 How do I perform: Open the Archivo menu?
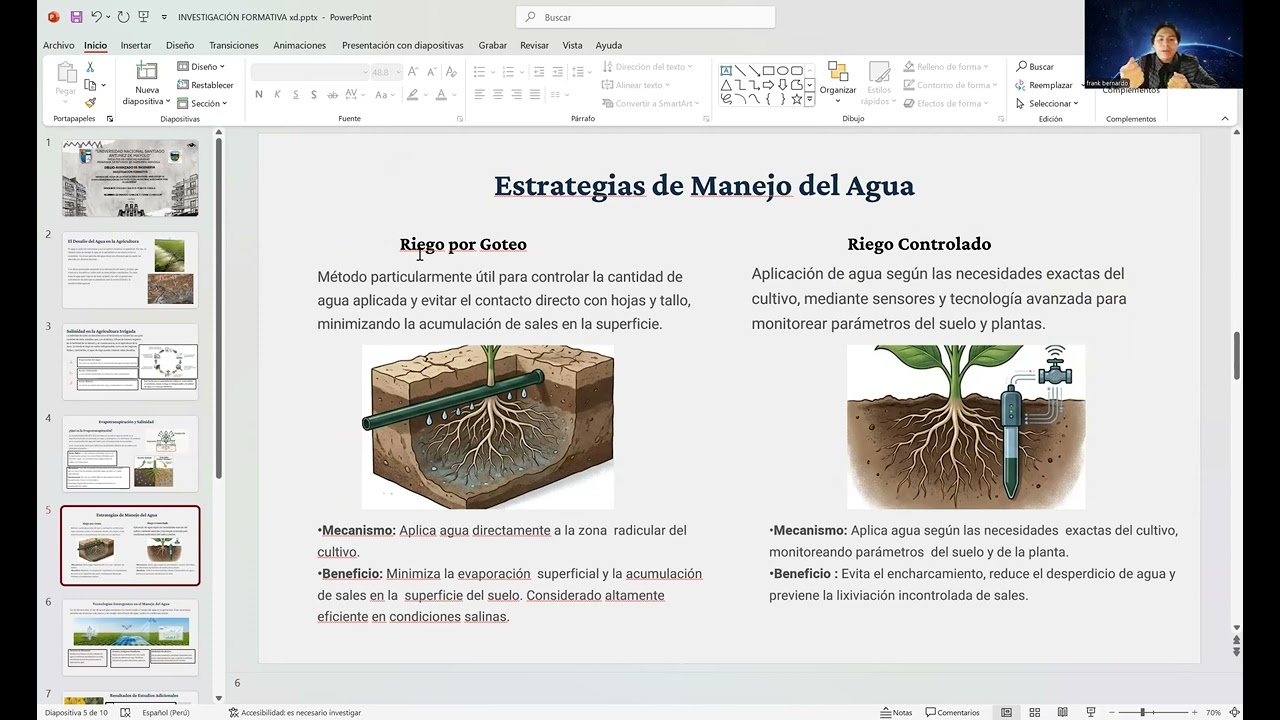pyautogui.click(x=59, y=45)
